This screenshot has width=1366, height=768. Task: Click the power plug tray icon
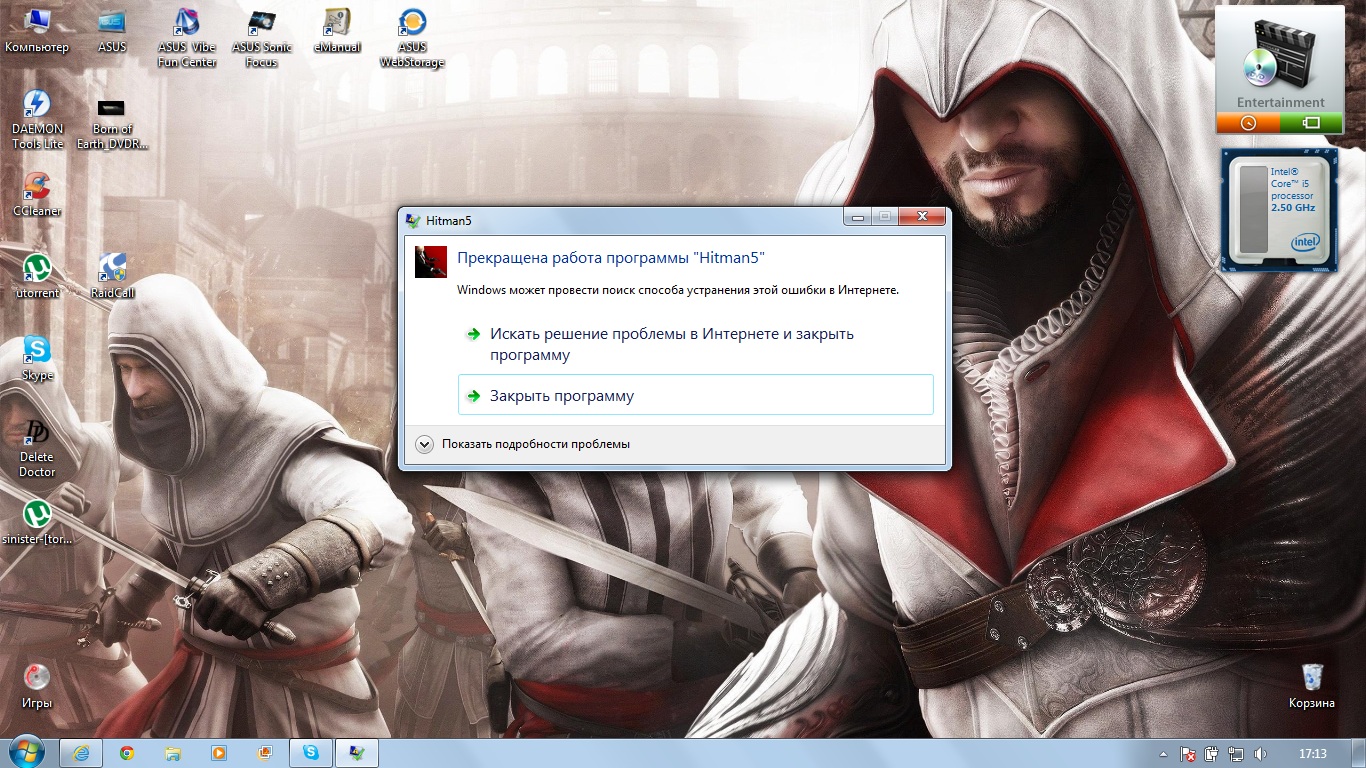click(x=1212, y=754)
